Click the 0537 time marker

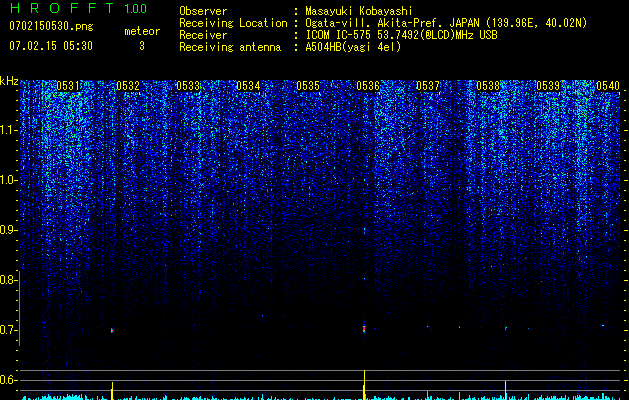[x=428, y=86]
